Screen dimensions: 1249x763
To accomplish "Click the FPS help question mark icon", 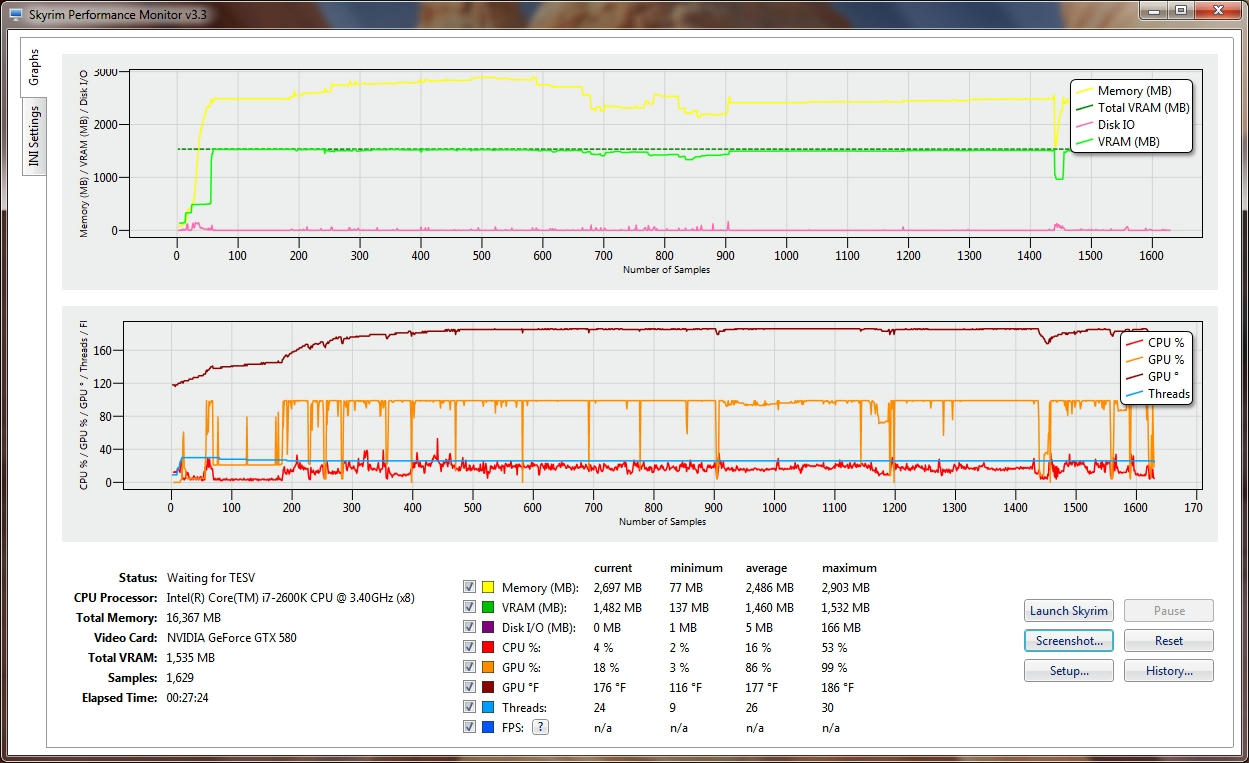I will click(x=540, y=728).
